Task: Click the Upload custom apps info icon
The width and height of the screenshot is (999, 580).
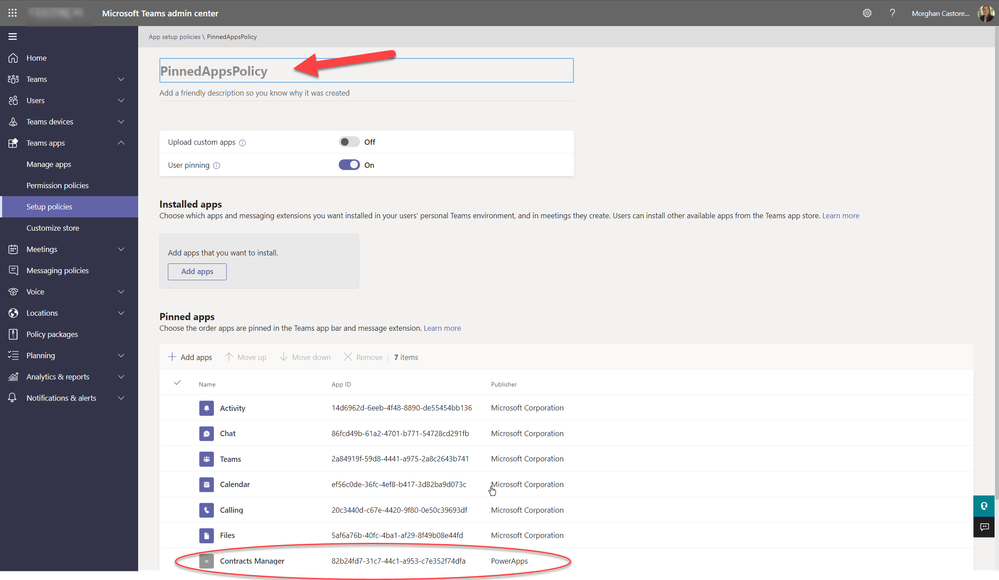Action: point(242,143)
